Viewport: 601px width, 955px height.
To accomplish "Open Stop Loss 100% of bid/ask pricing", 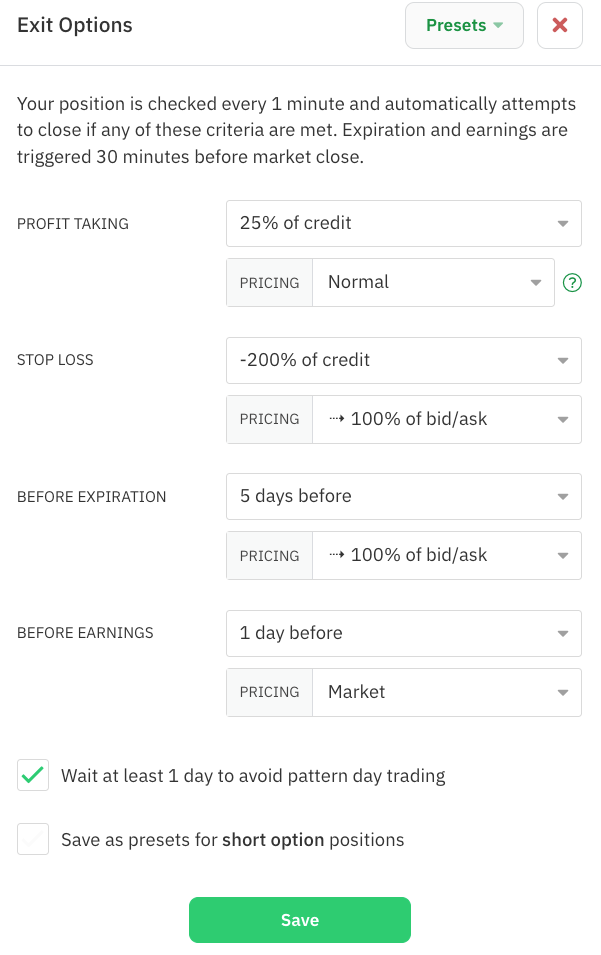I will pyautogui.click(x=447, y=420).
